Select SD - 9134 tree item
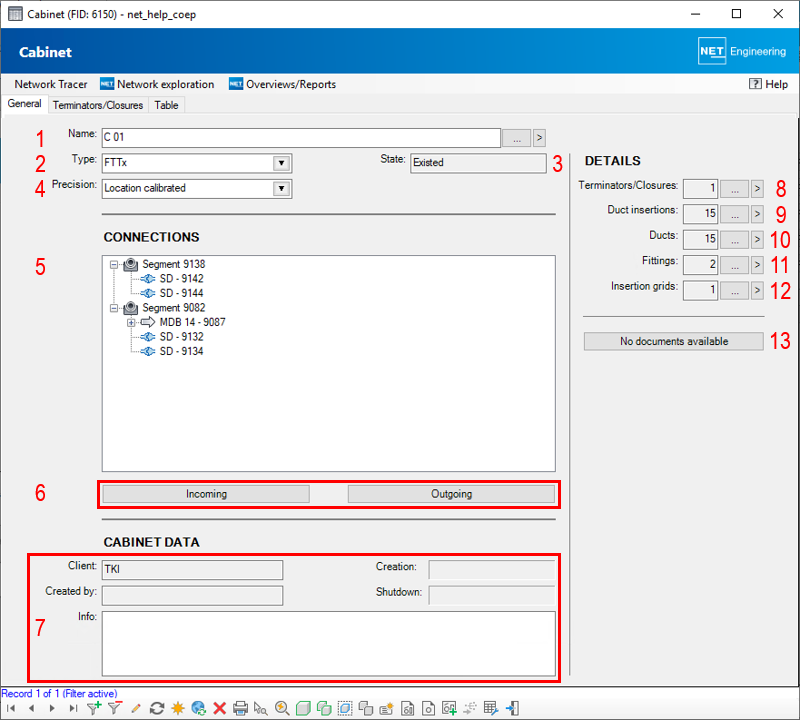800x720 pixels. (x=181, y=352)
